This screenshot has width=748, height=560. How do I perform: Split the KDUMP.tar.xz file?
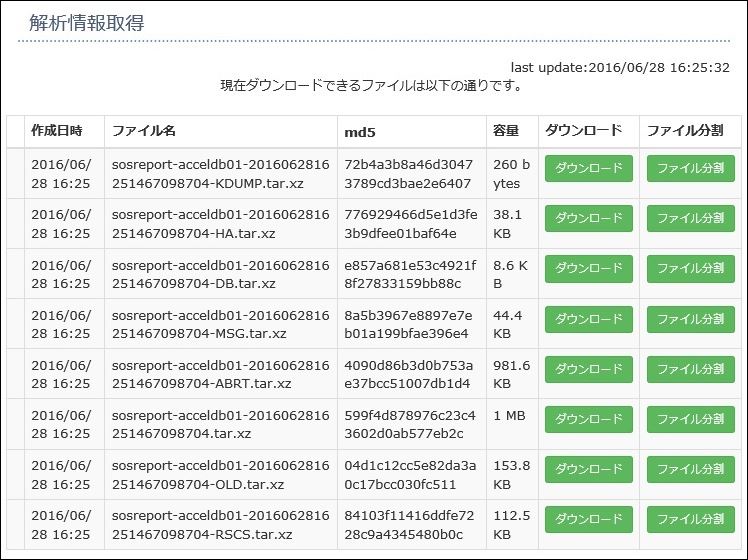point(691,168)
